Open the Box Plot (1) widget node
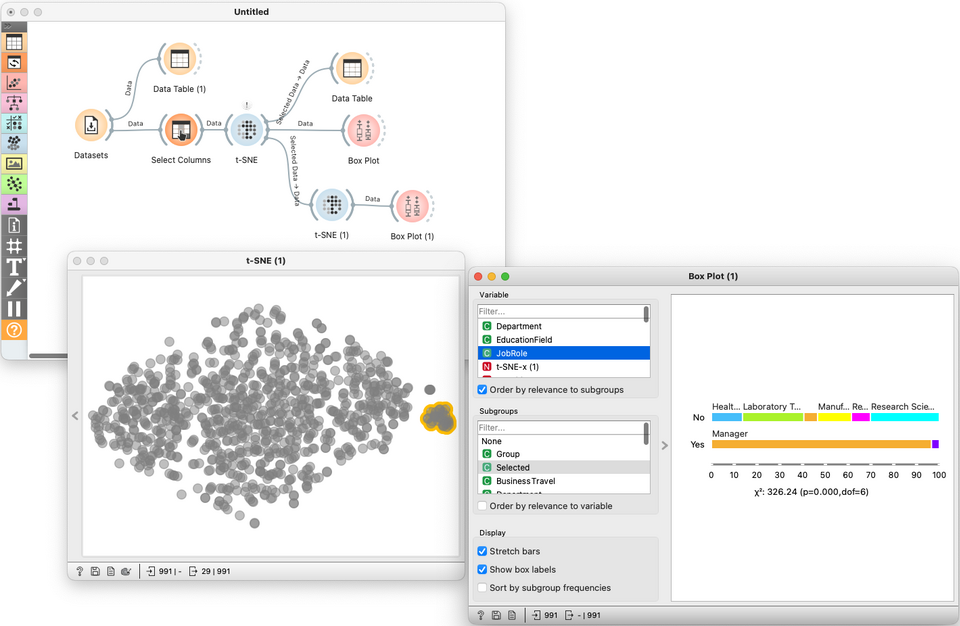 [x=412, y=206]
